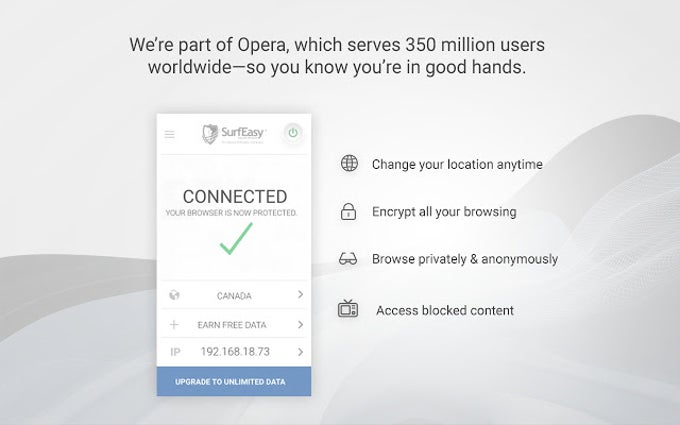Click the TV blocked content icon
The height and width of the screenshot is (425, 680).
[348, 309]
